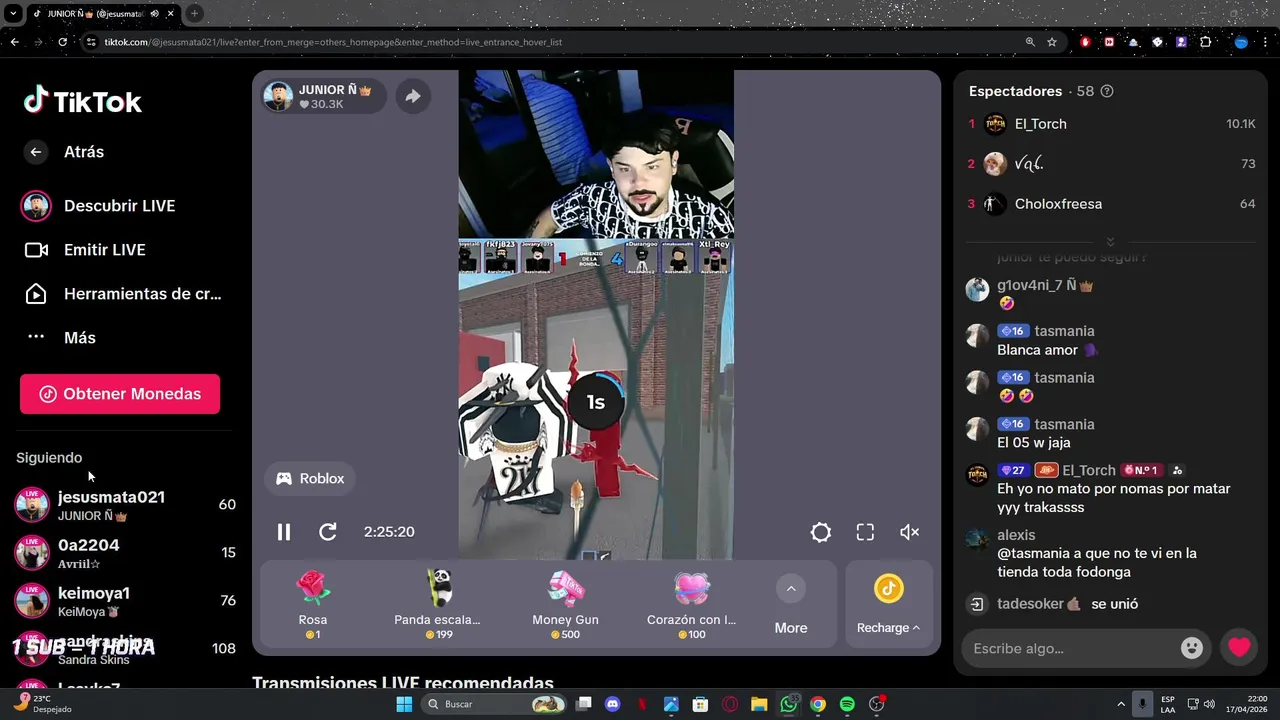Reload the browser page
Screen dimensions: 1280x720
tap(62, 42)
